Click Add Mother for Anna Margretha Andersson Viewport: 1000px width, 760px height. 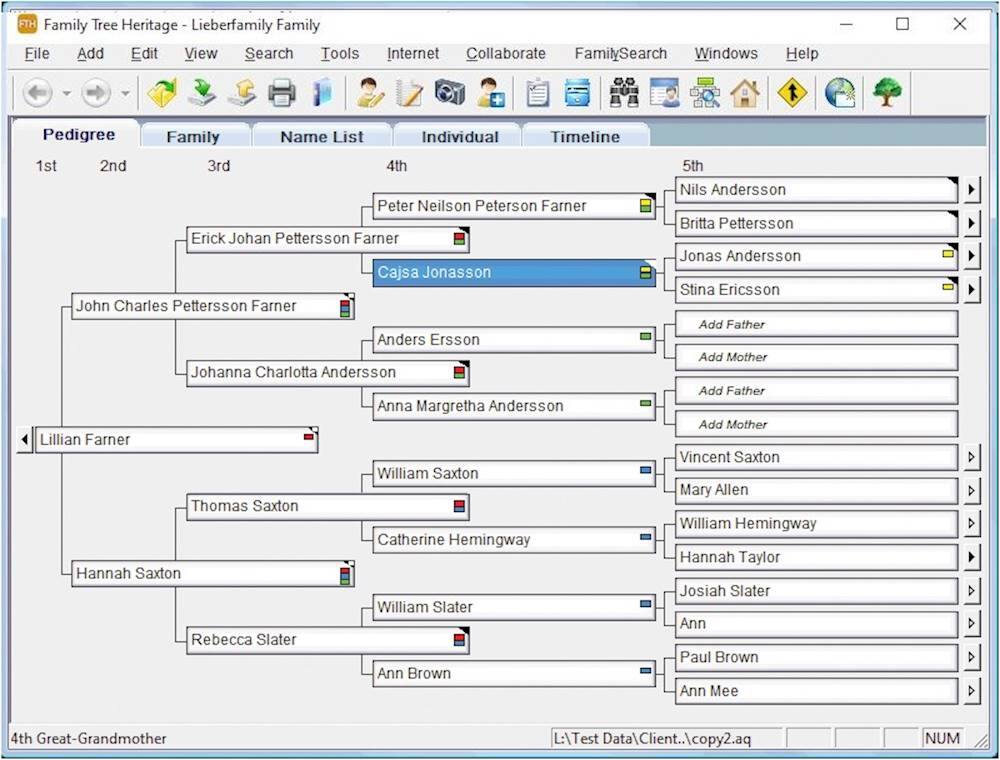pos(815,424)
